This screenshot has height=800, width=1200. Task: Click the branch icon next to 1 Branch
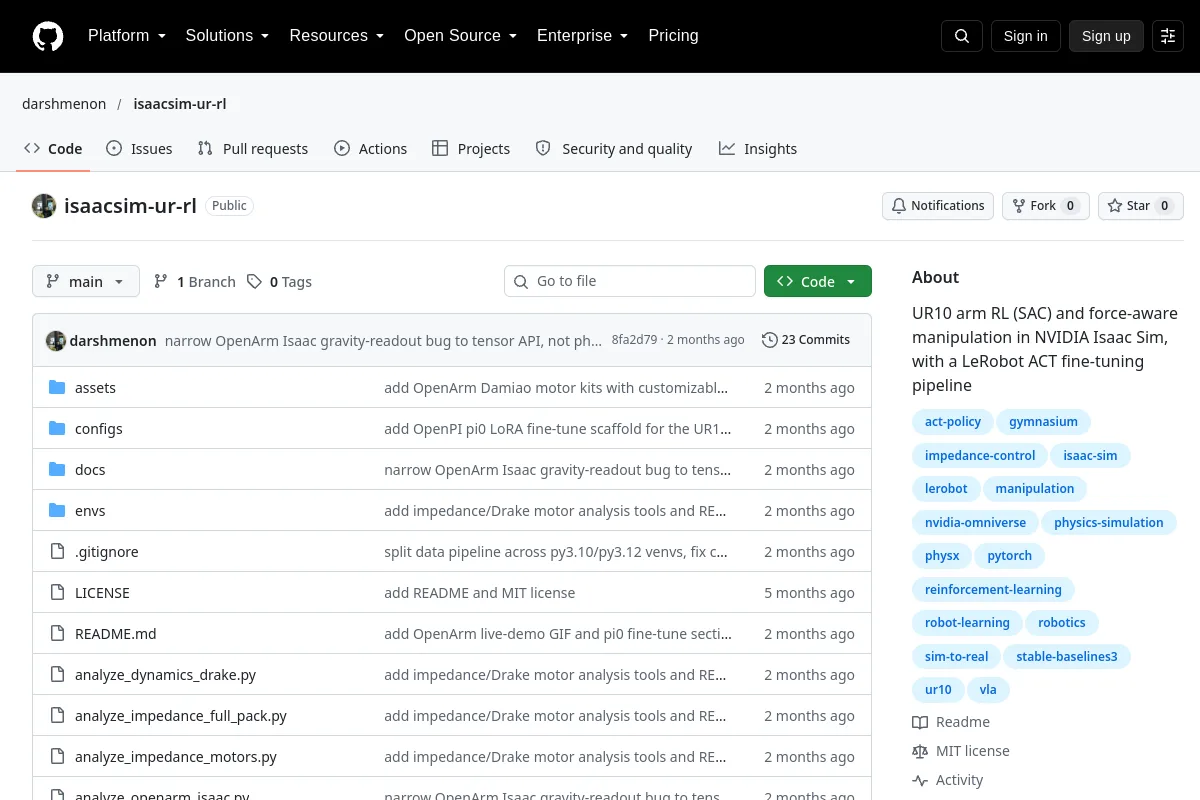(161, 282)
